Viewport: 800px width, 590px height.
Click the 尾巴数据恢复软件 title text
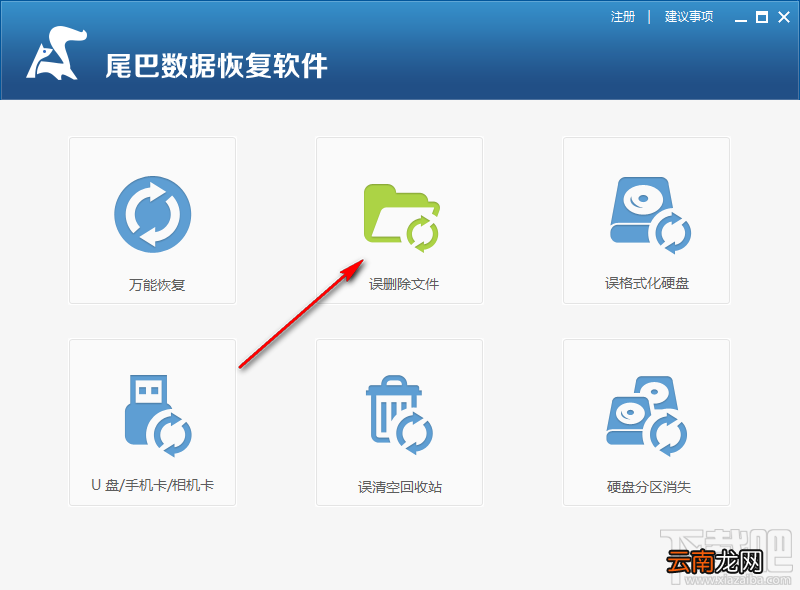pos(216,66)
